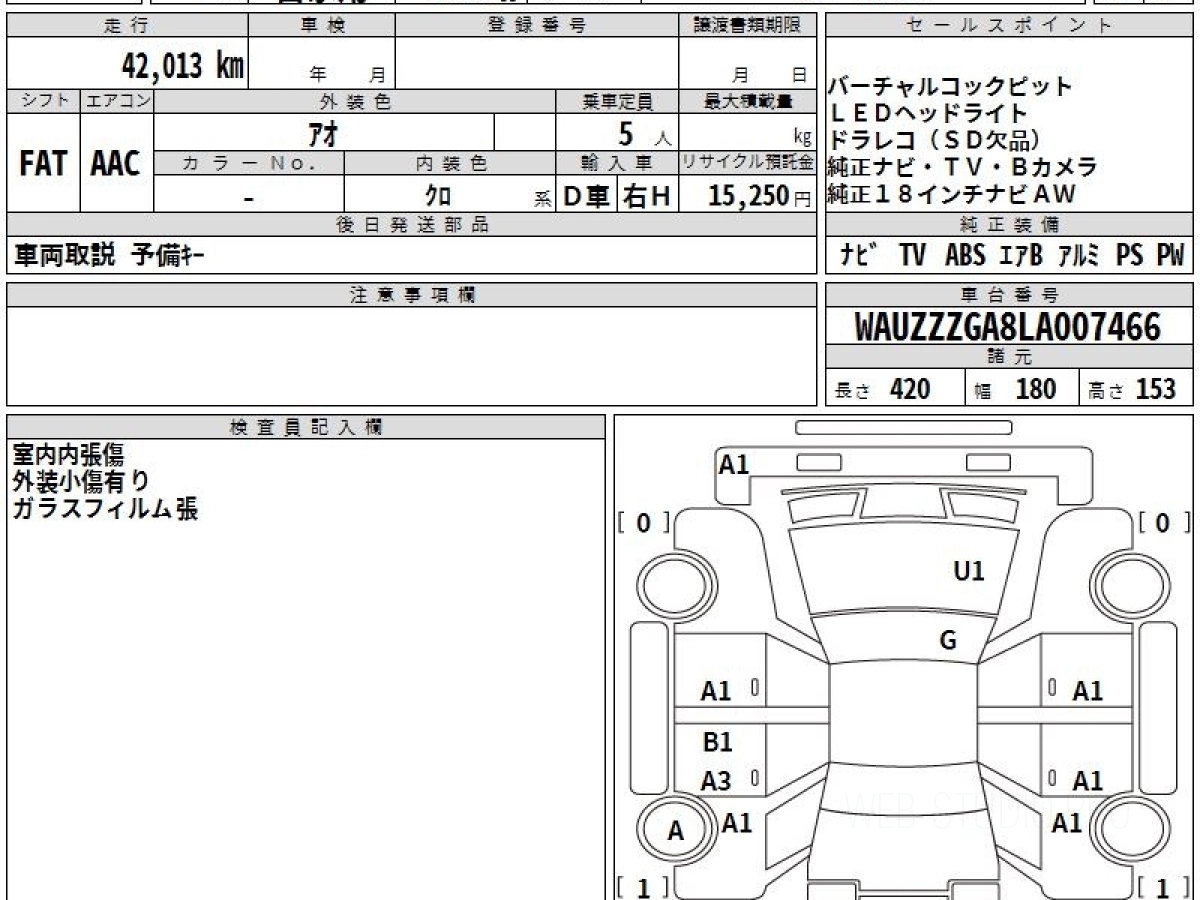Click the 高さ 153 height cell
Image resolution: width=1200 pixels, height=900 pixels.
tap(1136, 389)
